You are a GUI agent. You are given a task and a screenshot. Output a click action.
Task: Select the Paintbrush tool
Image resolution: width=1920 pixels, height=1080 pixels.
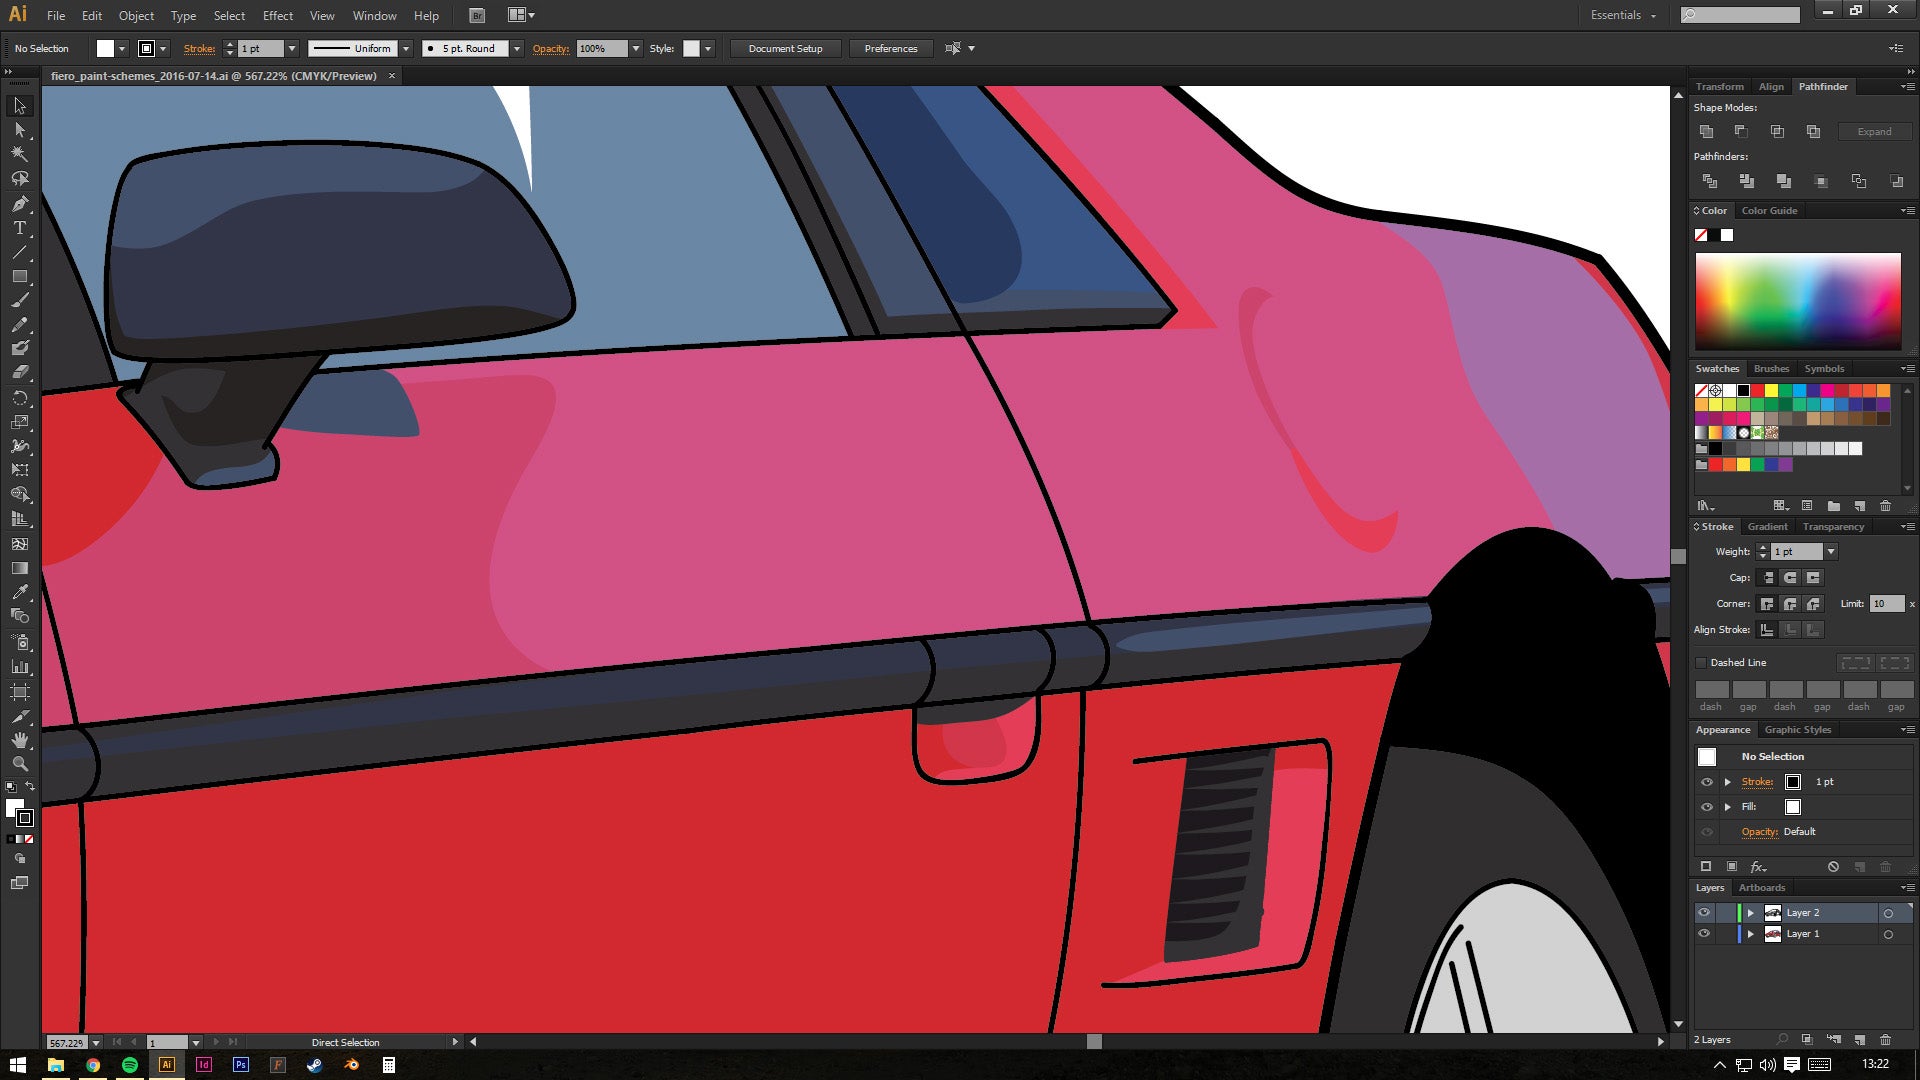[x=19, y=301]
